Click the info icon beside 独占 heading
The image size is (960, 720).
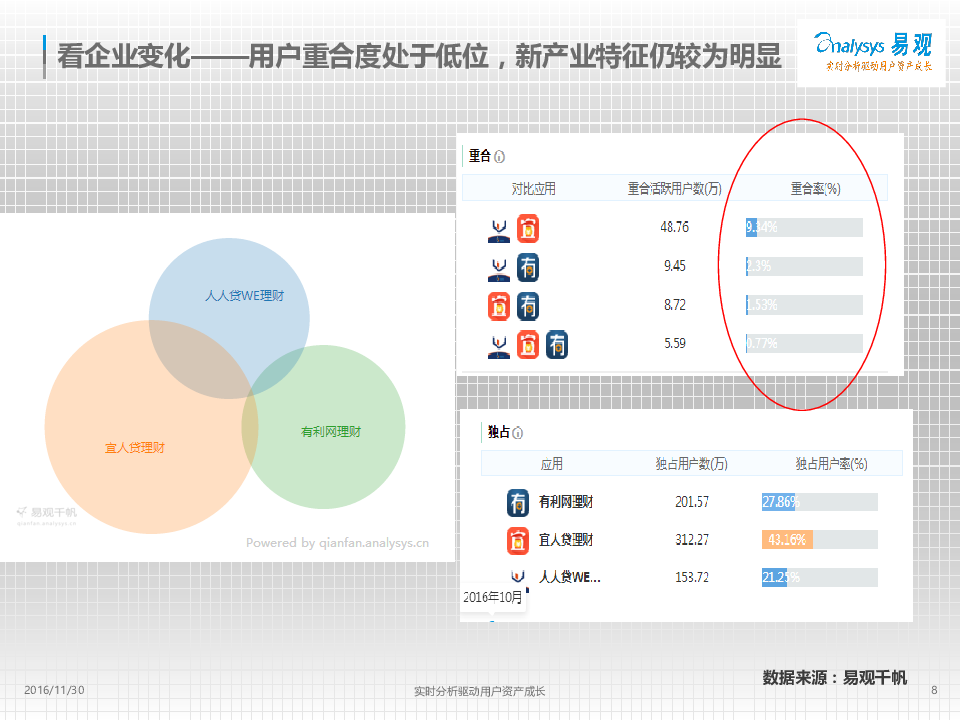click(518, 433)
